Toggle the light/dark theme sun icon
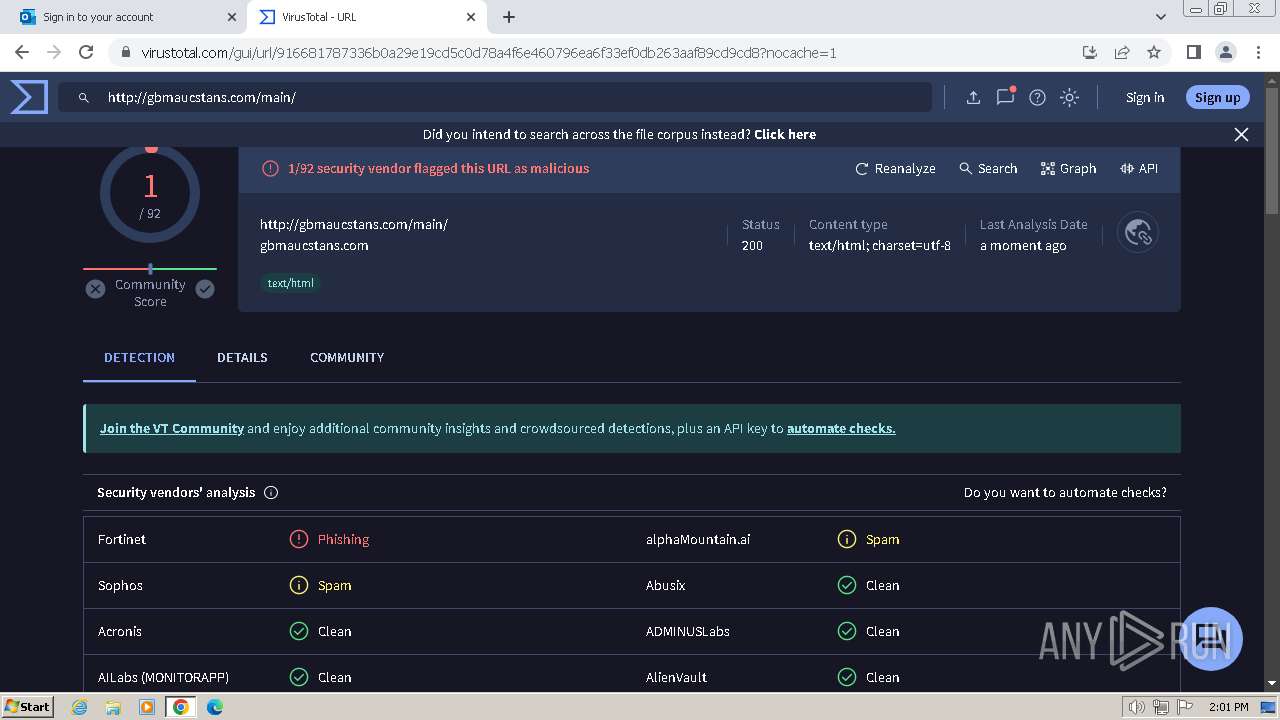This screenshot has height=720, width=1280. coord(1070,97)
